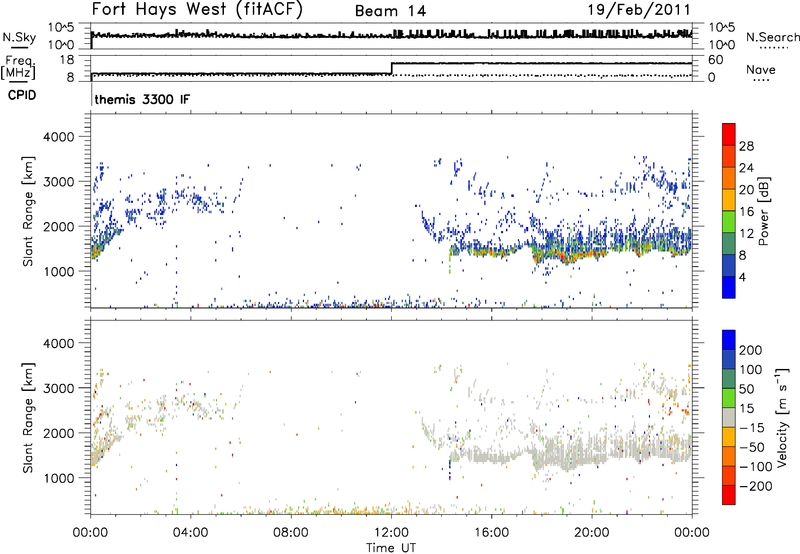Screen dimensions: 800x554
Task: Click 'Slant Range [km]' label of power panel
Action: point(29,211)
